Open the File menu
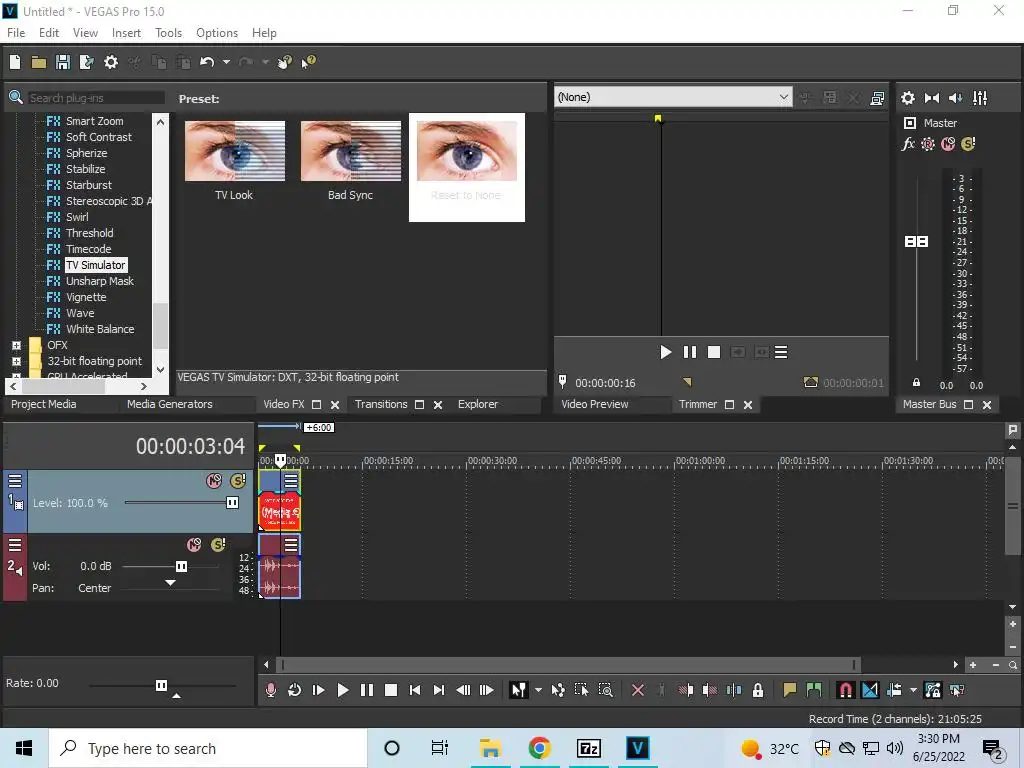 click(16, 33)
